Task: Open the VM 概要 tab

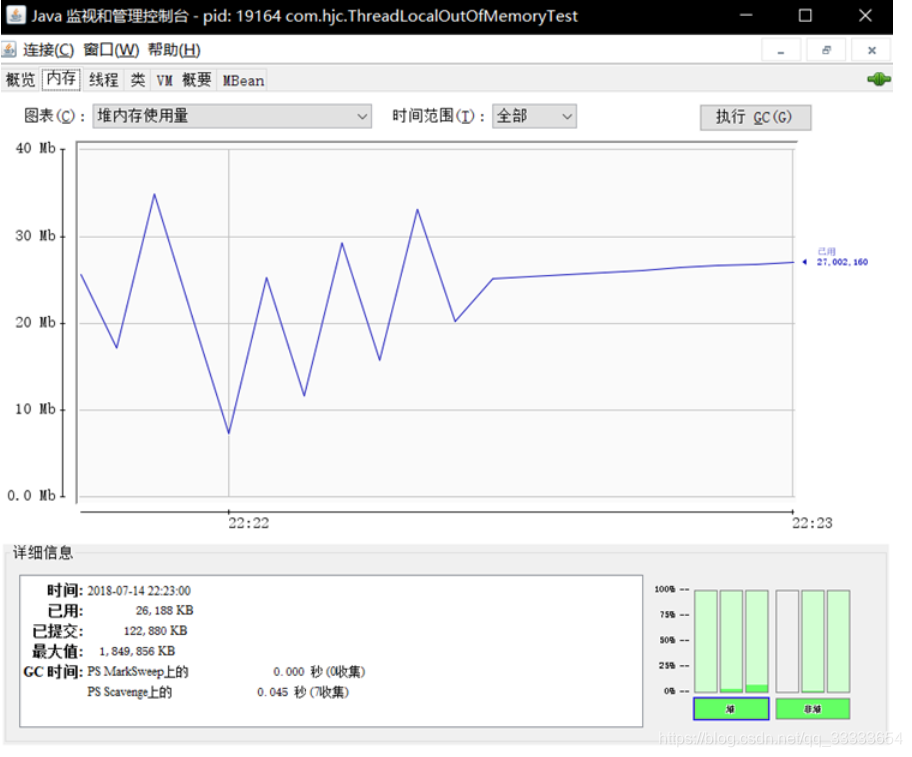Action: (183, 80)
